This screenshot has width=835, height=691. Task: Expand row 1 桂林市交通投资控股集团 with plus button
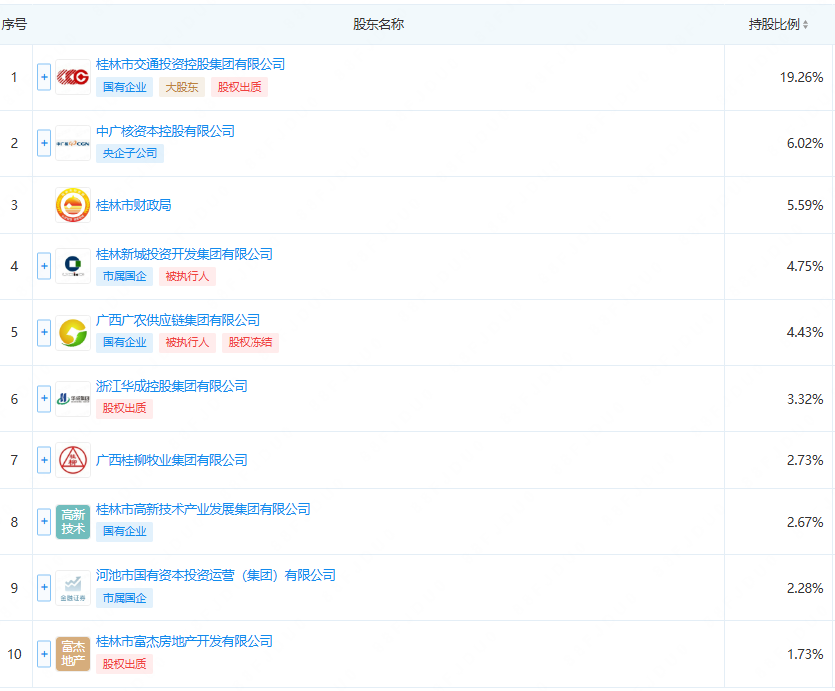point(44,77)
